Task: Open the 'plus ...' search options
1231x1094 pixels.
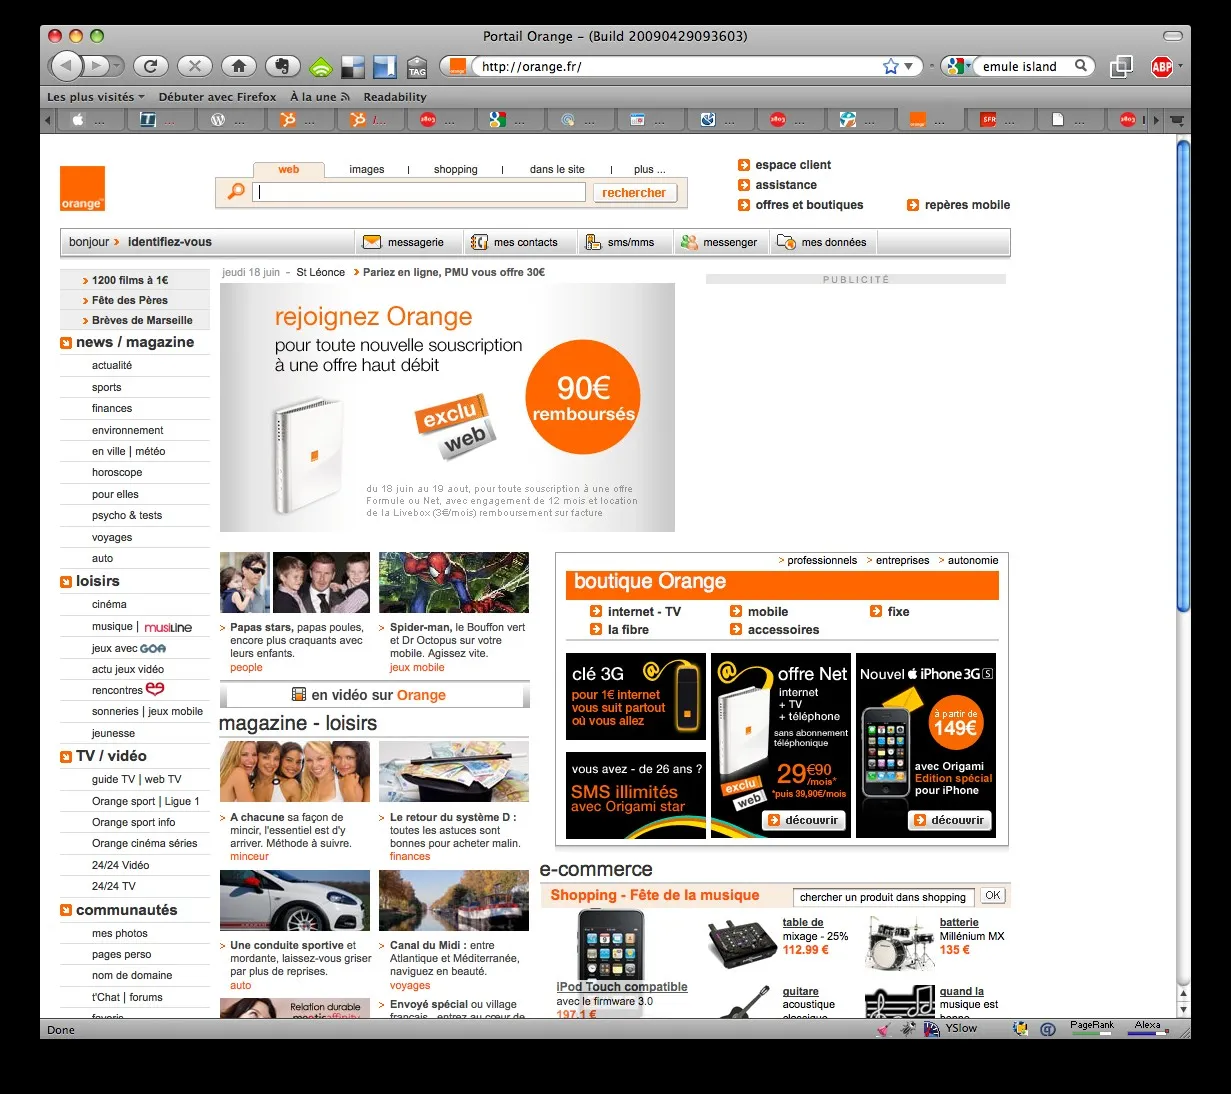Action: coord(650,169)
